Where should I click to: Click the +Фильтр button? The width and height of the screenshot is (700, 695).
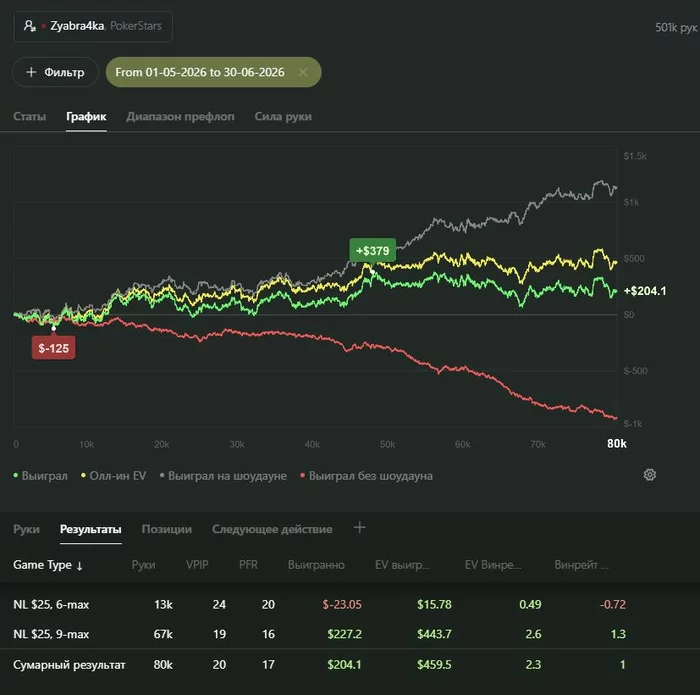[x=55, y=72]
